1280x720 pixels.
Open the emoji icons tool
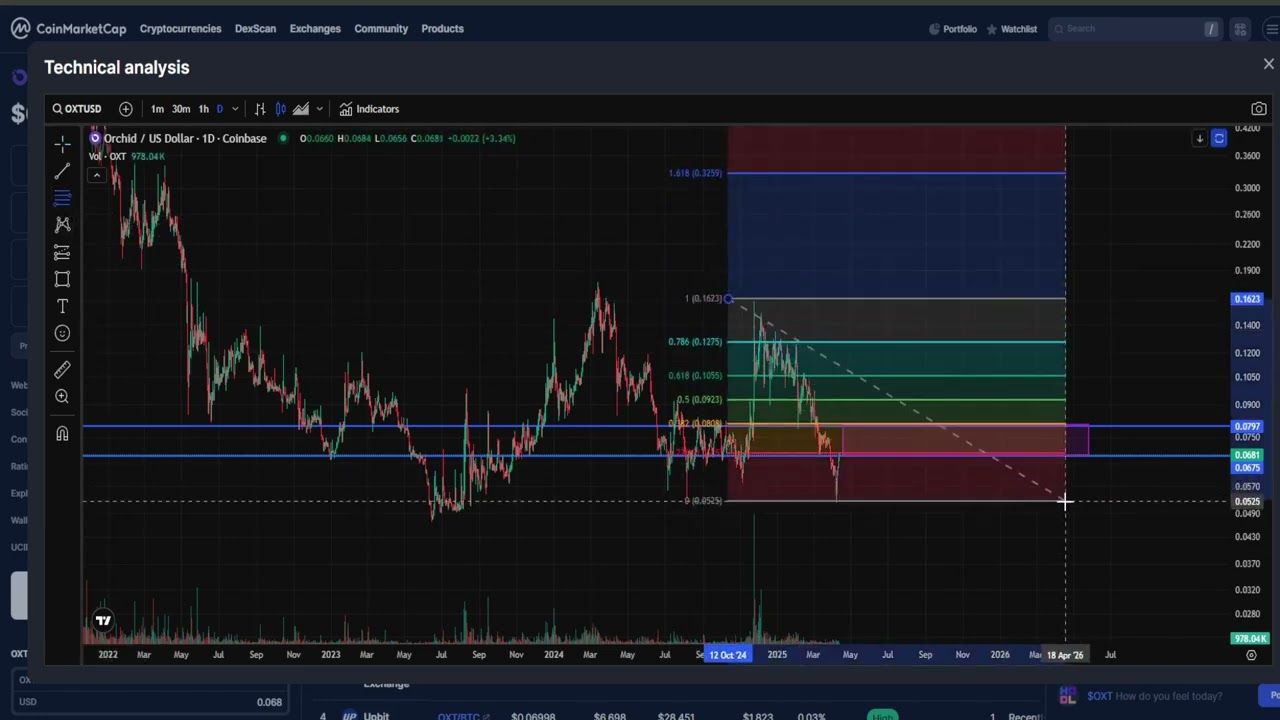[x=62, y=333]
